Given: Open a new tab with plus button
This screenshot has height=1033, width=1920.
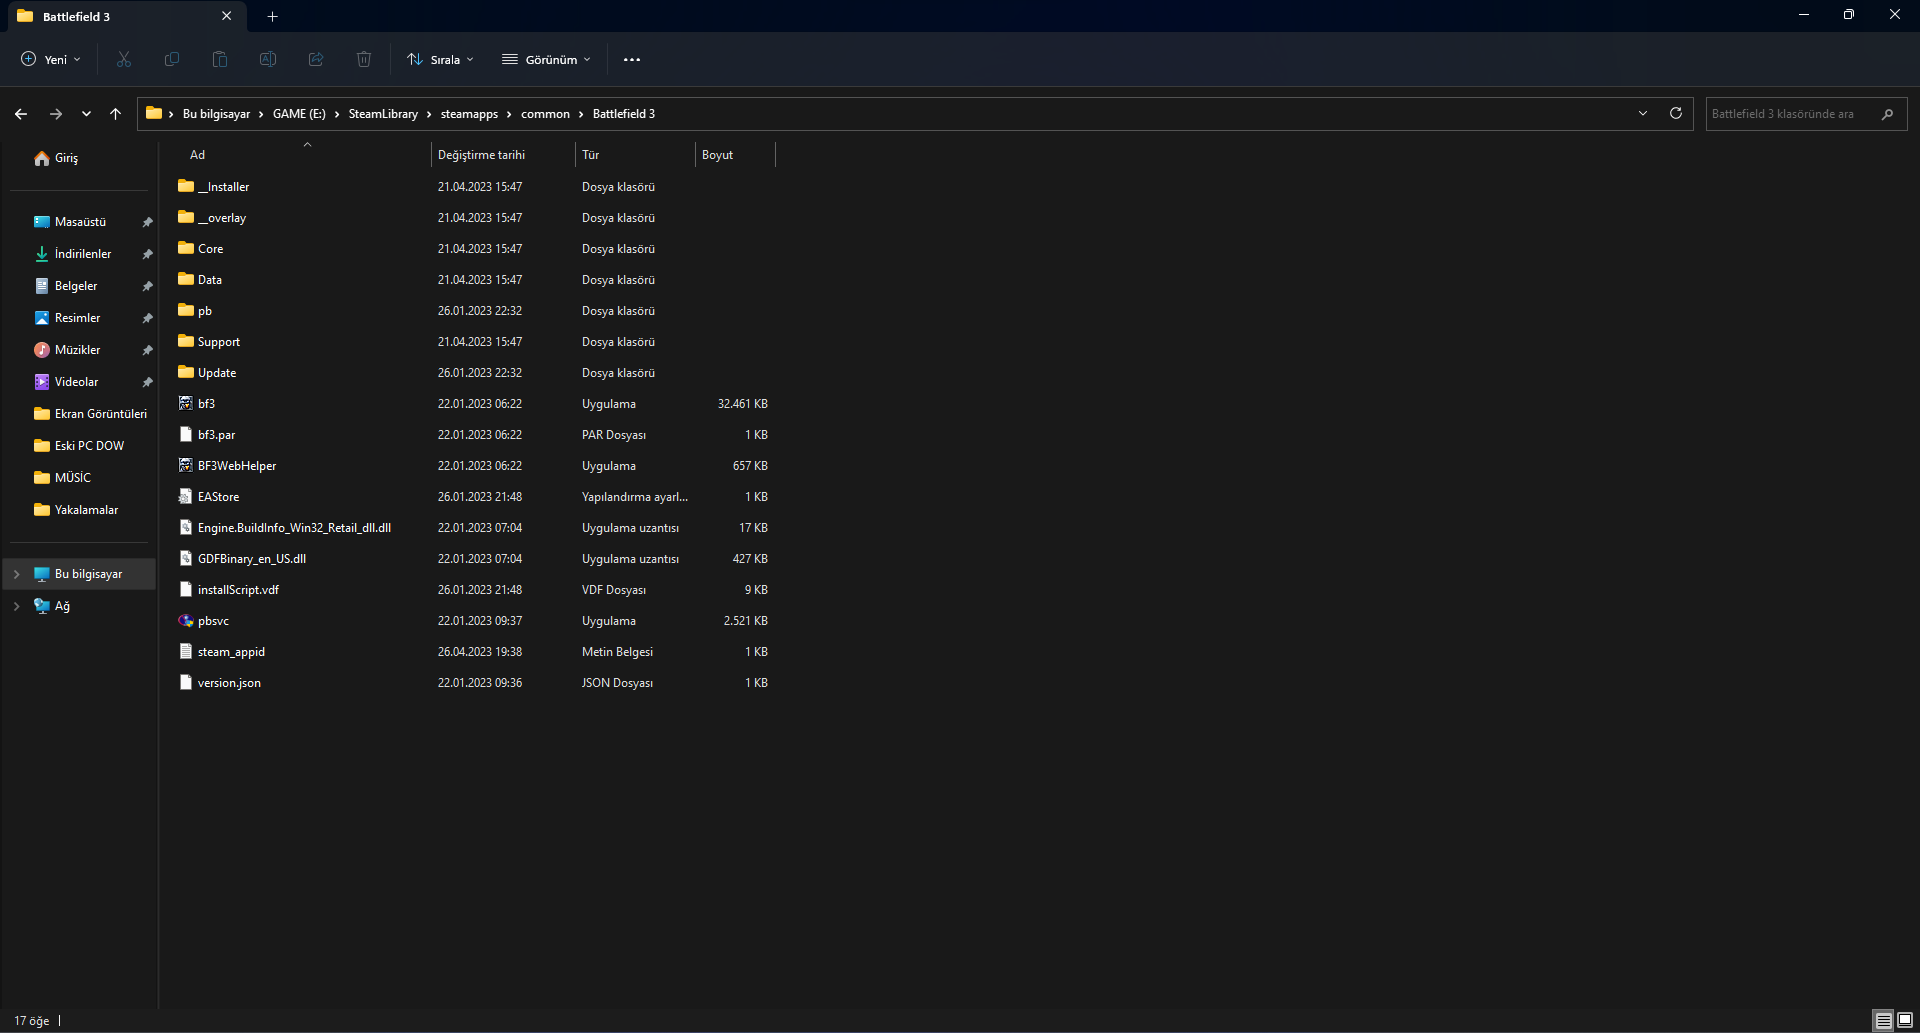Looking at the screenshot, I should (x=272, y=16).
